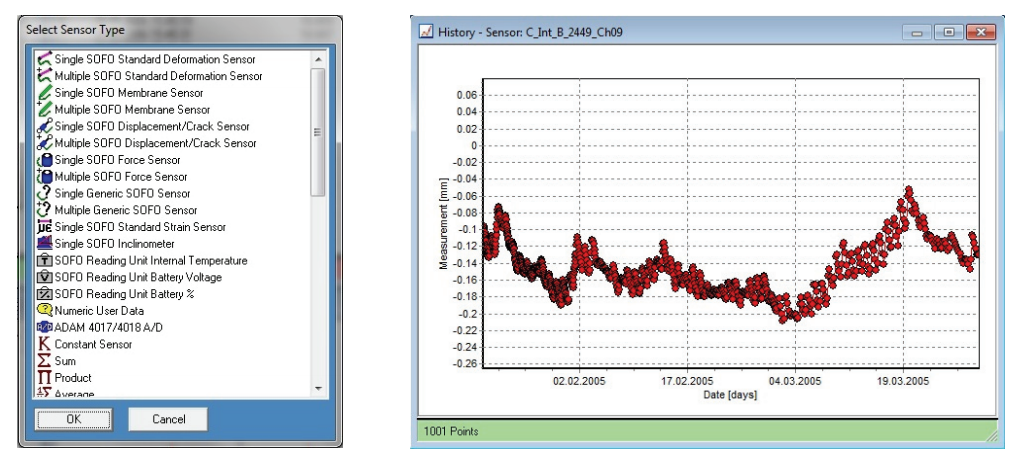Select the Single SOFO Inclinometer icon
The width and height of the screenshot is (1024, 473).
pyautogui.click(x=44, y=244)
